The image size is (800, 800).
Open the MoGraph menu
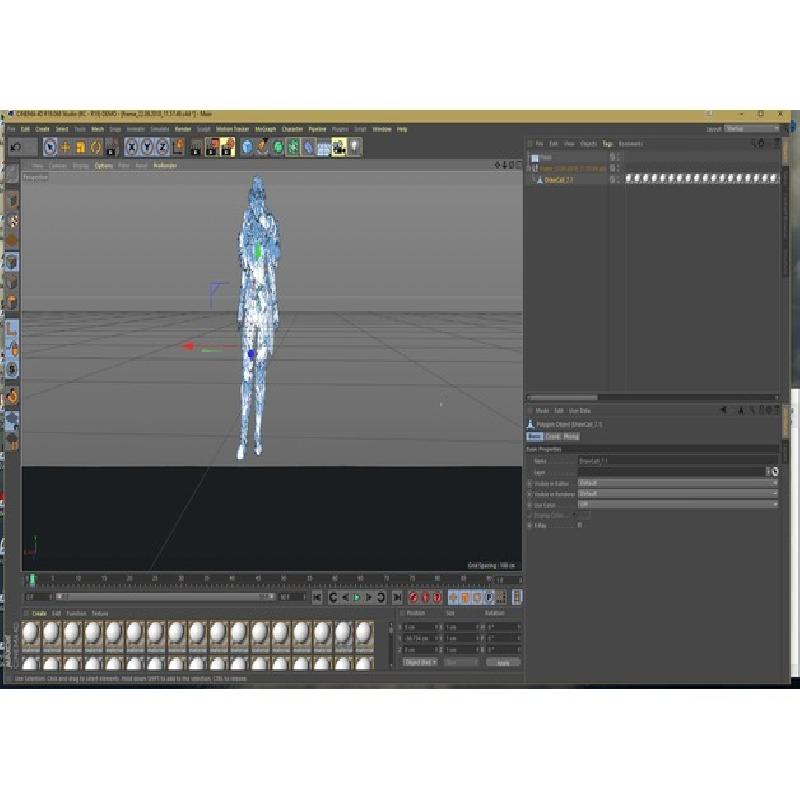coord(265,129)
